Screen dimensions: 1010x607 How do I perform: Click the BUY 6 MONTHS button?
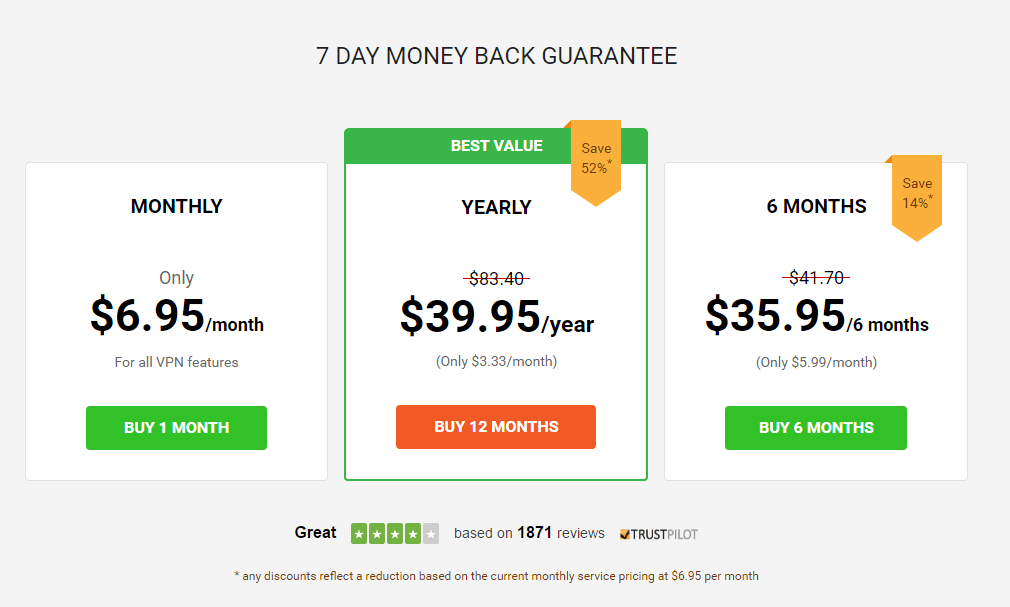(815, 428)
